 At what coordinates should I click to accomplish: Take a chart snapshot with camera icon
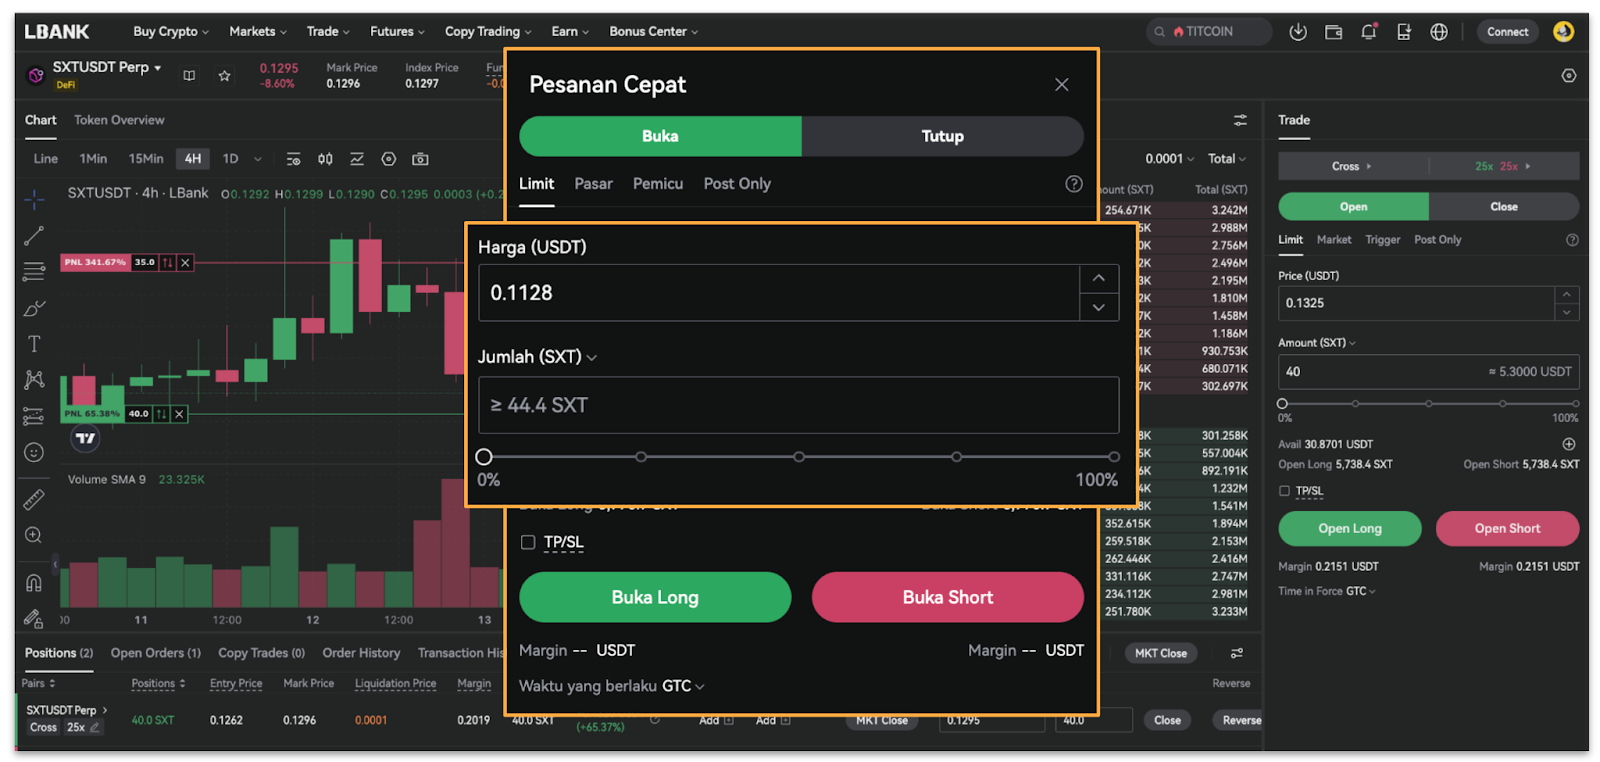pyautogui.click(x=421, y=159)
